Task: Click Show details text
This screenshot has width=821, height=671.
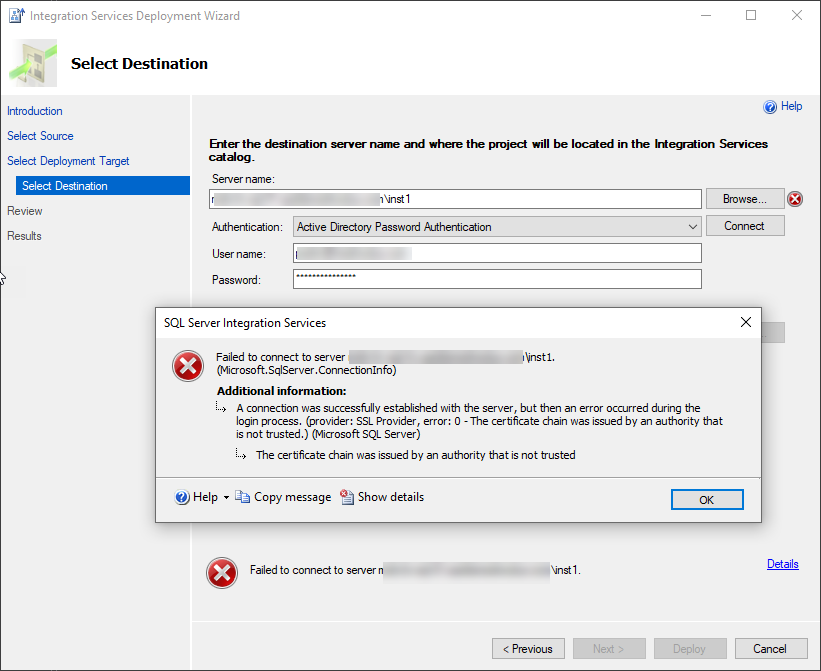Action: pyautogui.click(x=391, y=497)
